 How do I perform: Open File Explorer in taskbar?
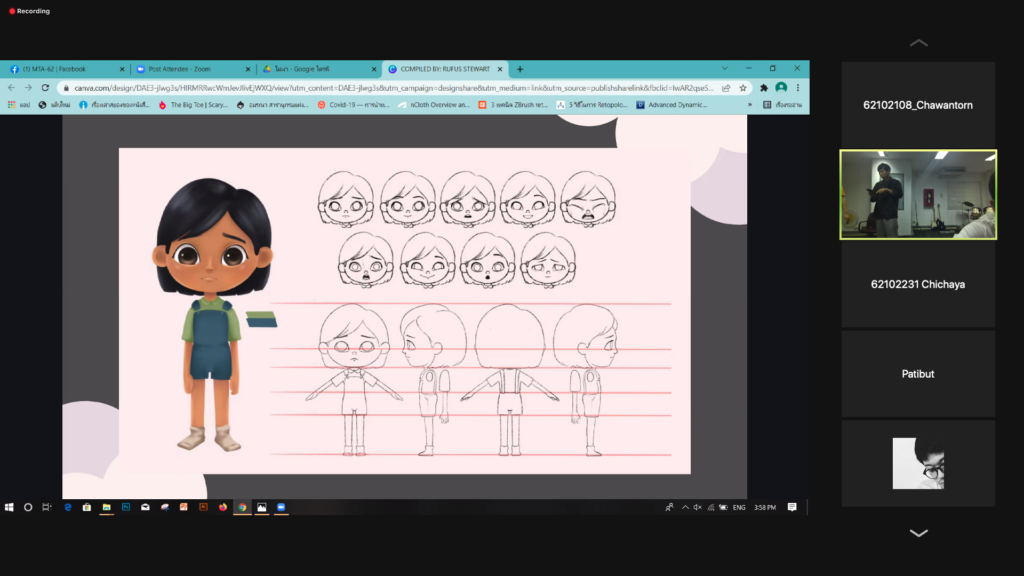point(106,507)
